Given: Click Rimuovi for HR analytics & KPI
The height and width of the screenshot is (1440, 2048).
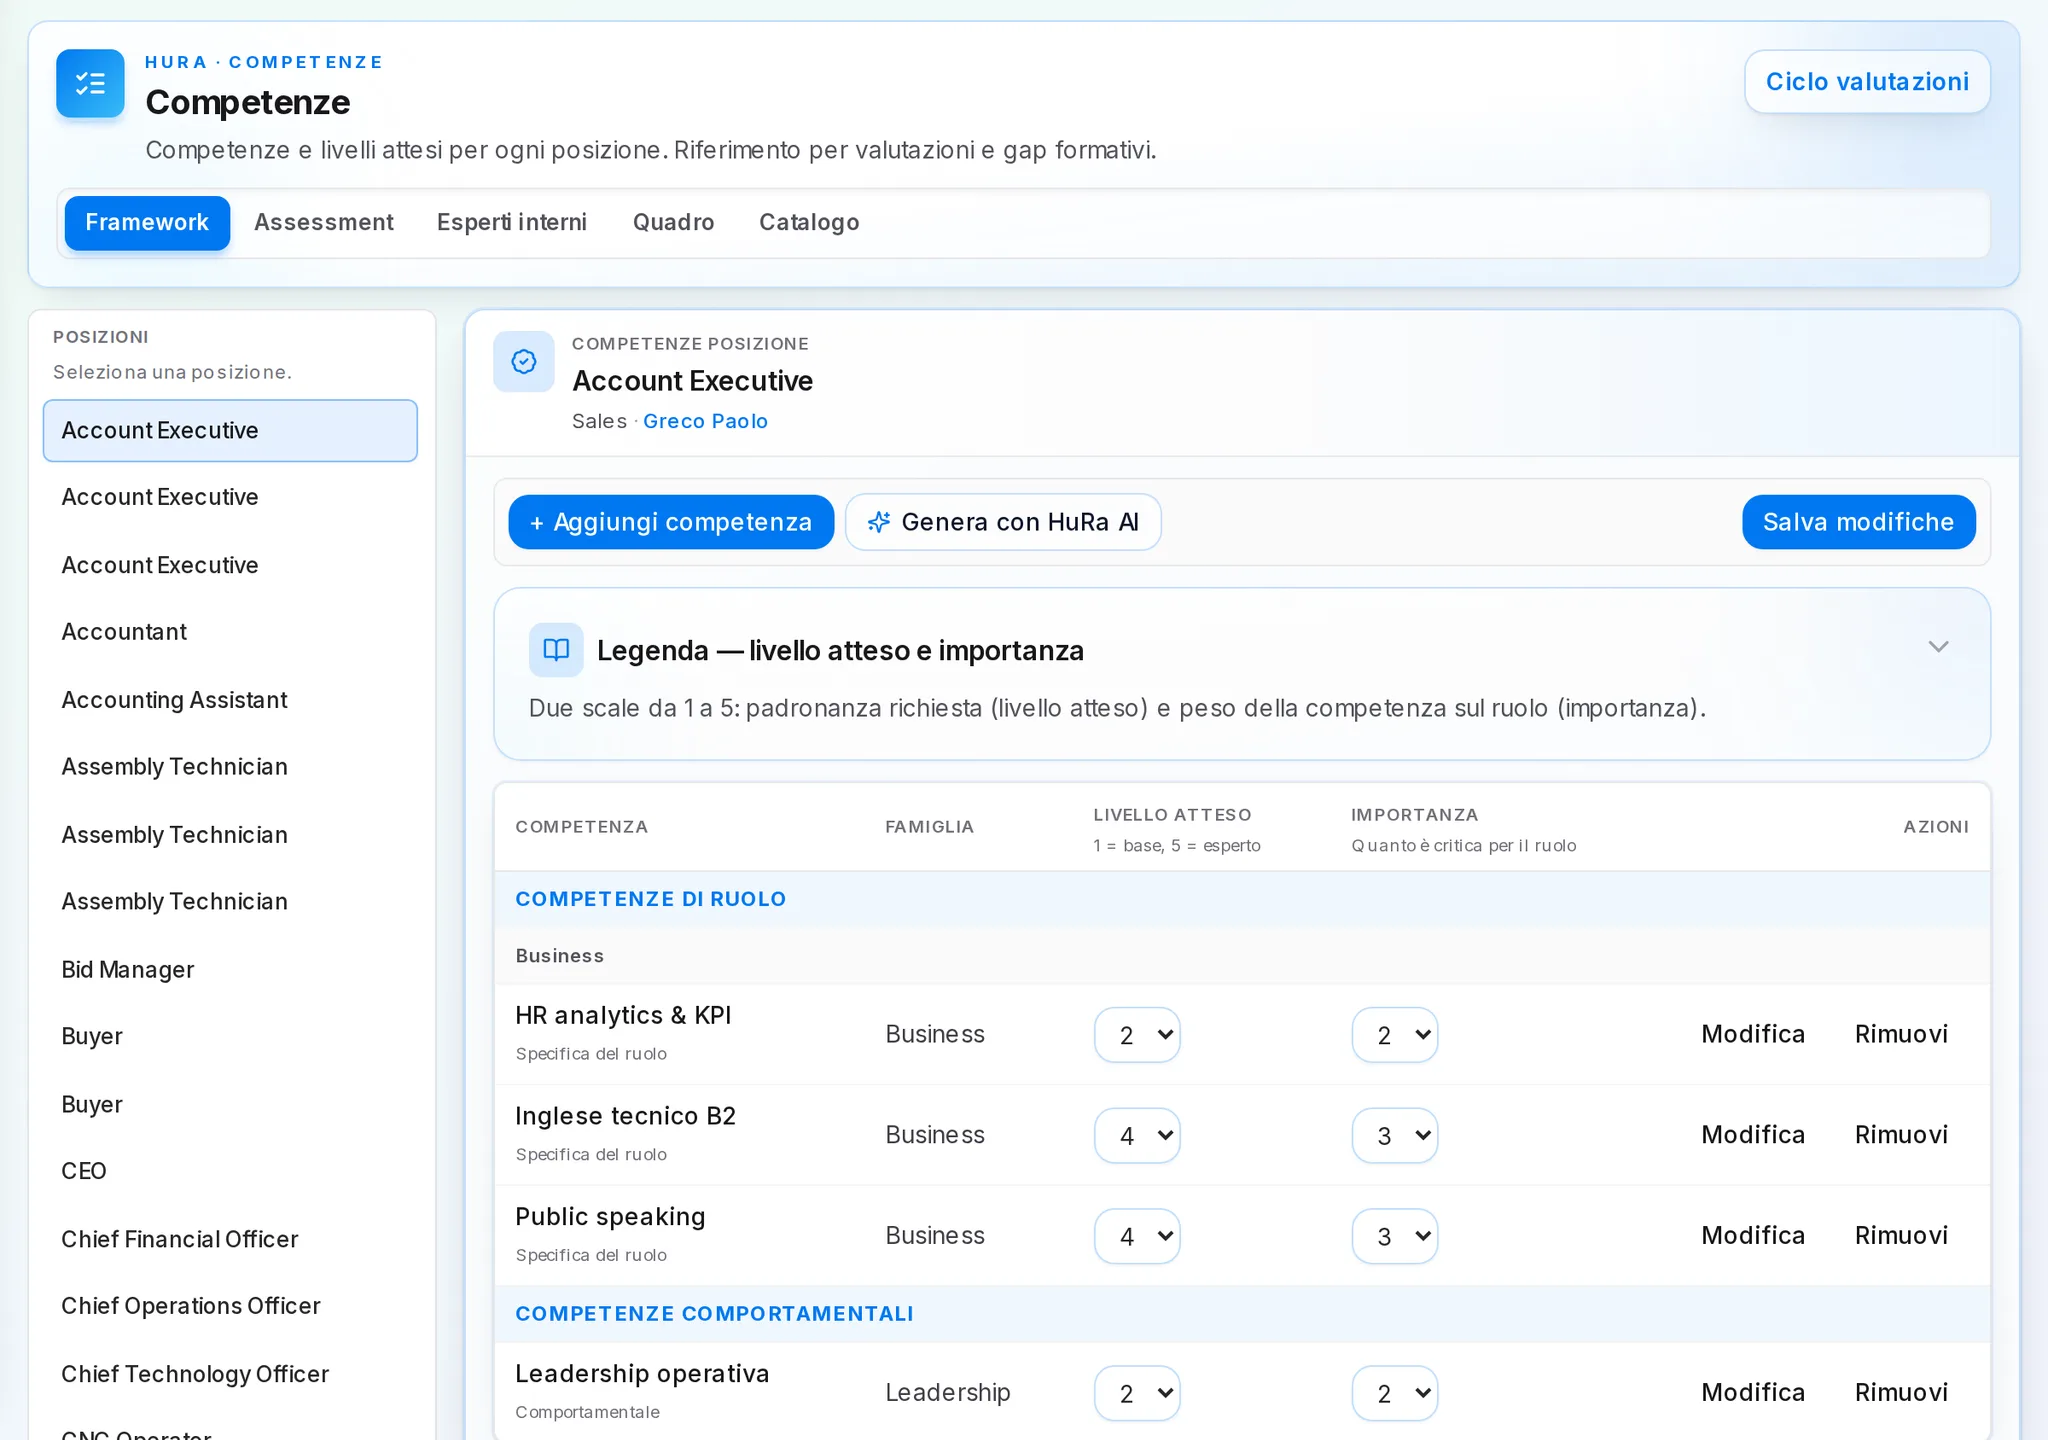Looking at the screenshot, I should (x=1901, y=1035).
